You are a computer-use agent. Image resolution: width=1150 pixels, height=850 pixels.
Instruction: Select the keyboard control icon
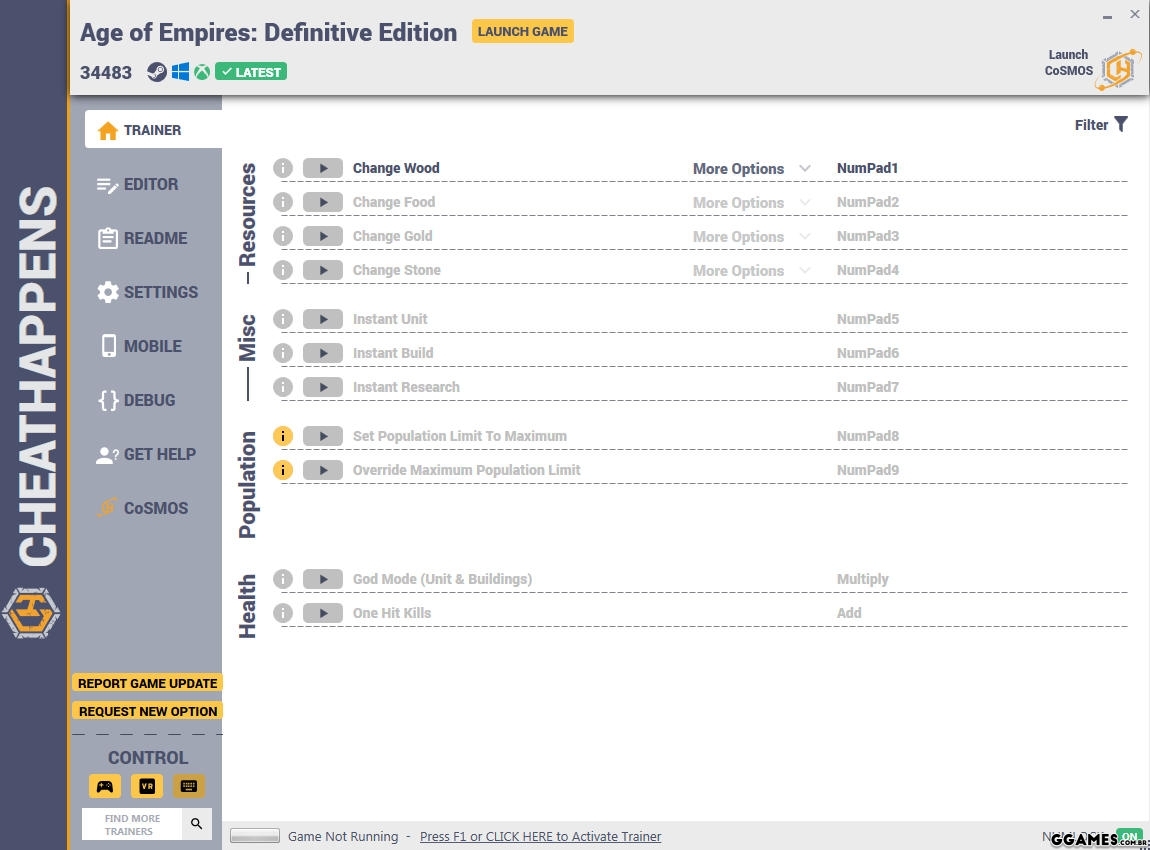click(x=188, y=786)
